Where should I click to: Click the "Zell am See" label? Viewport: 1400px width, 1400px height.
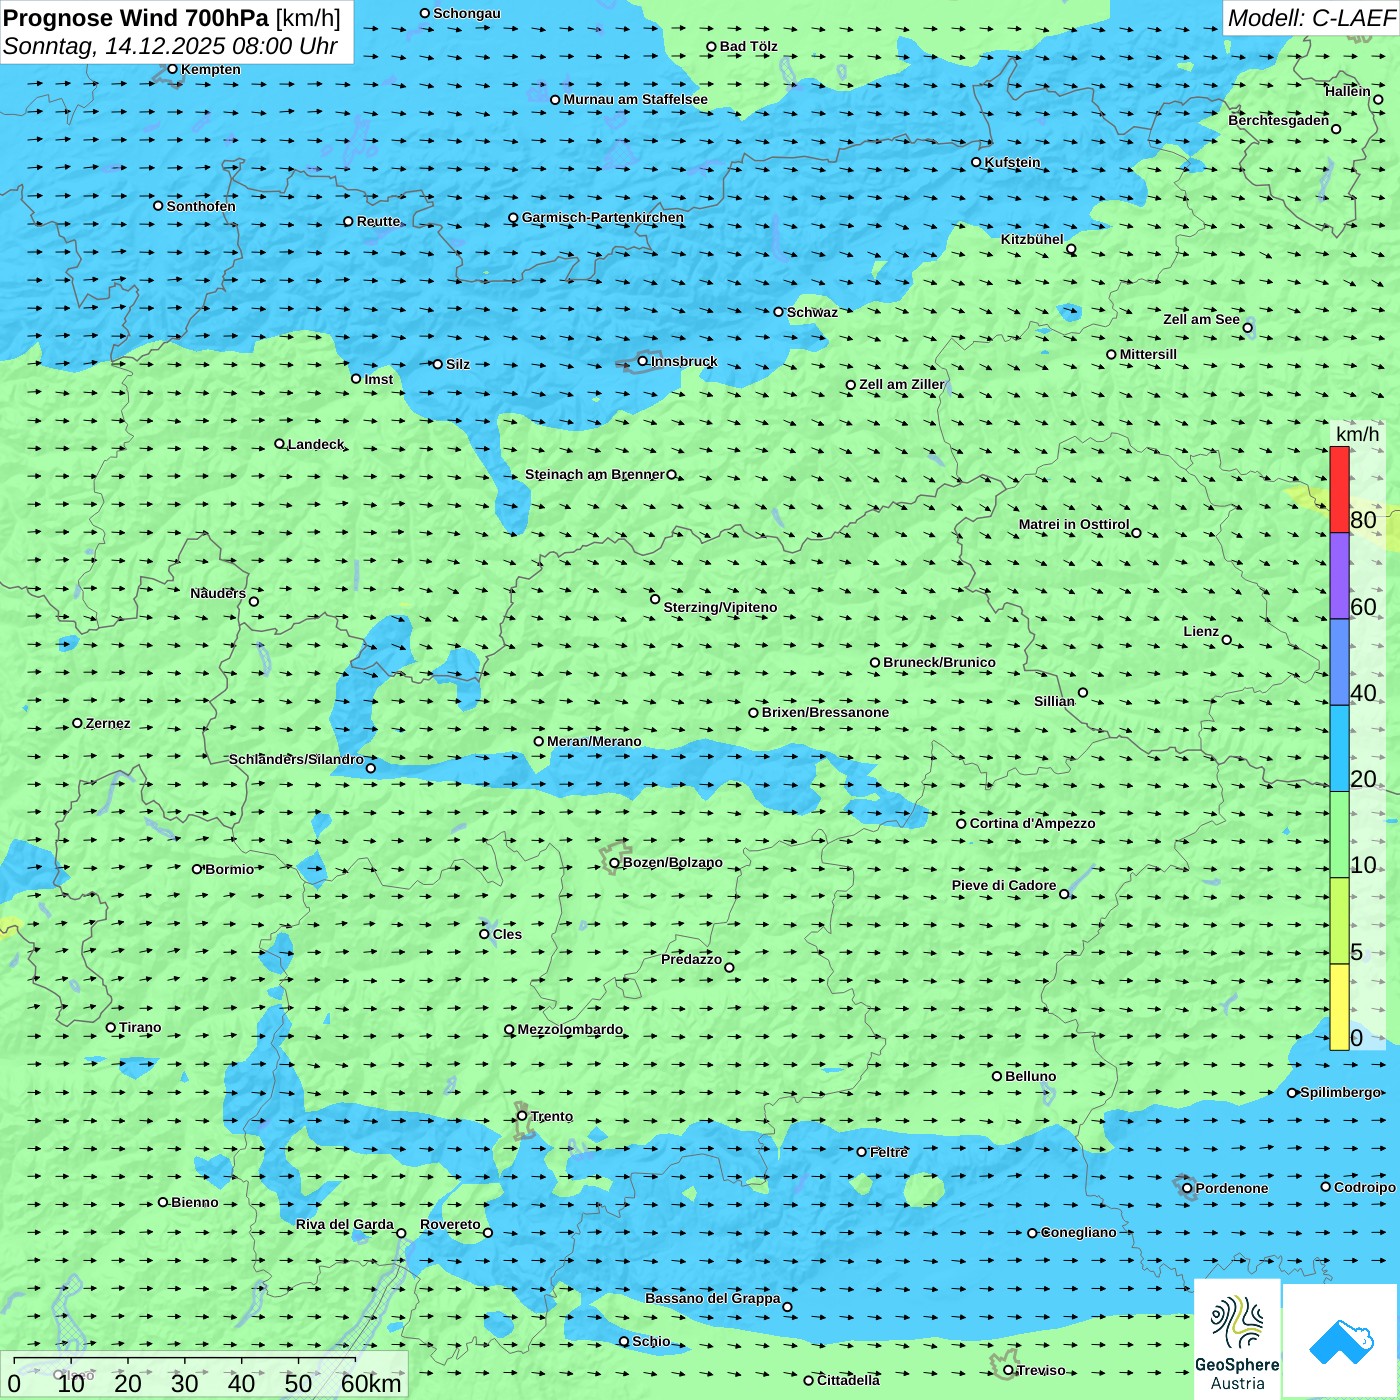[x=1201, y=319]
